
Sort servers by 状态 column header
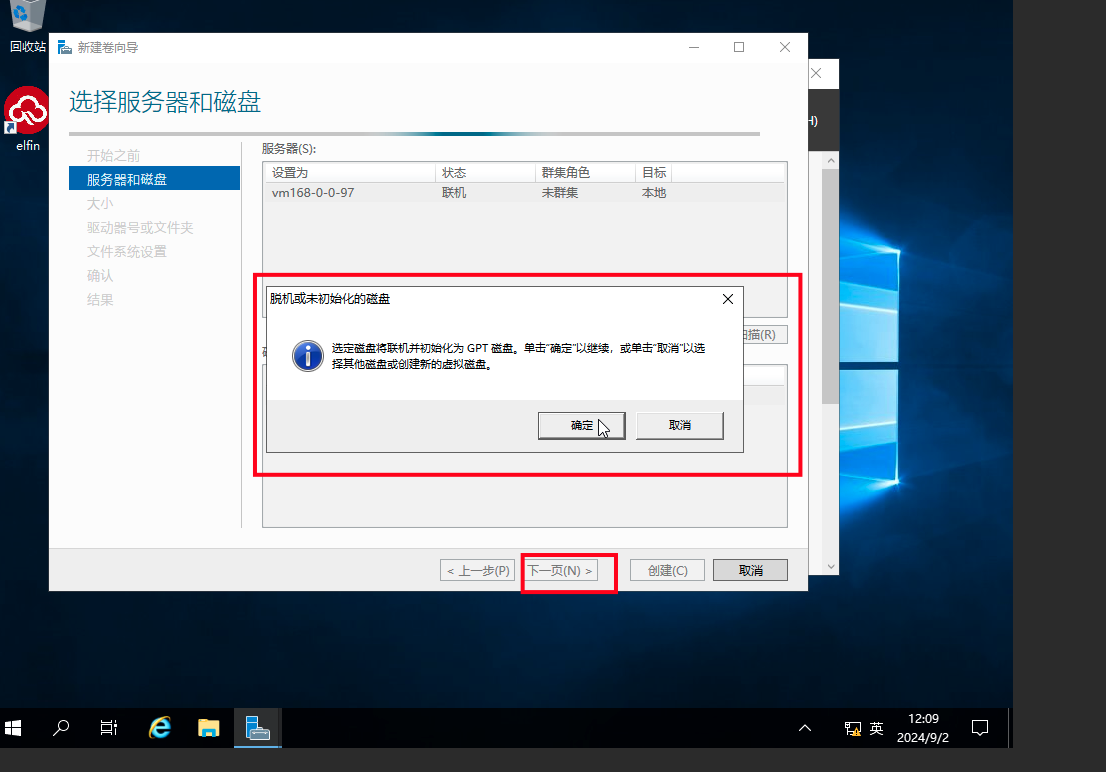(x=485, y=173)
